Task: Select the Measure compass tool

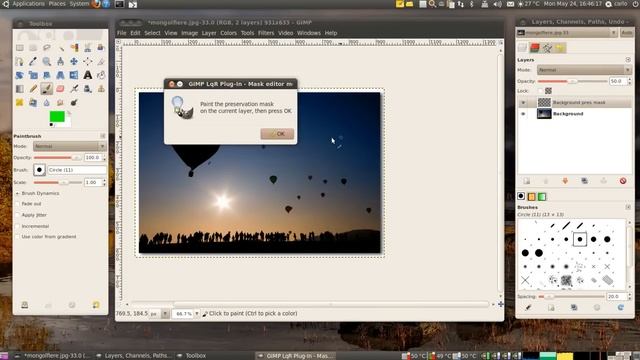Action: [60, 62]
